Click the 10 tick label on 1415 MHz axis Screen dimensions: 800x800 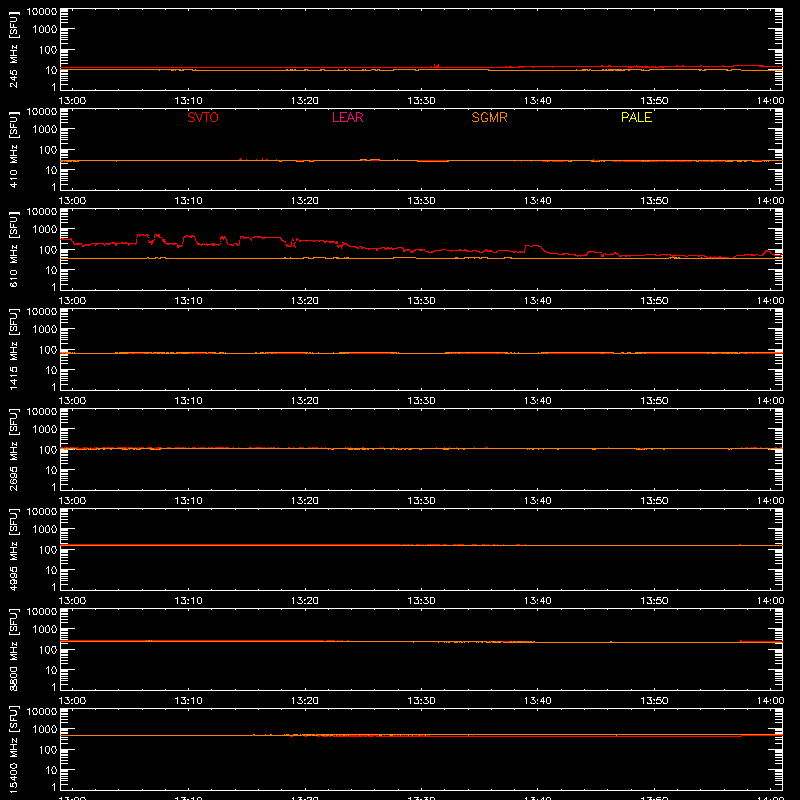coord(51,370)
